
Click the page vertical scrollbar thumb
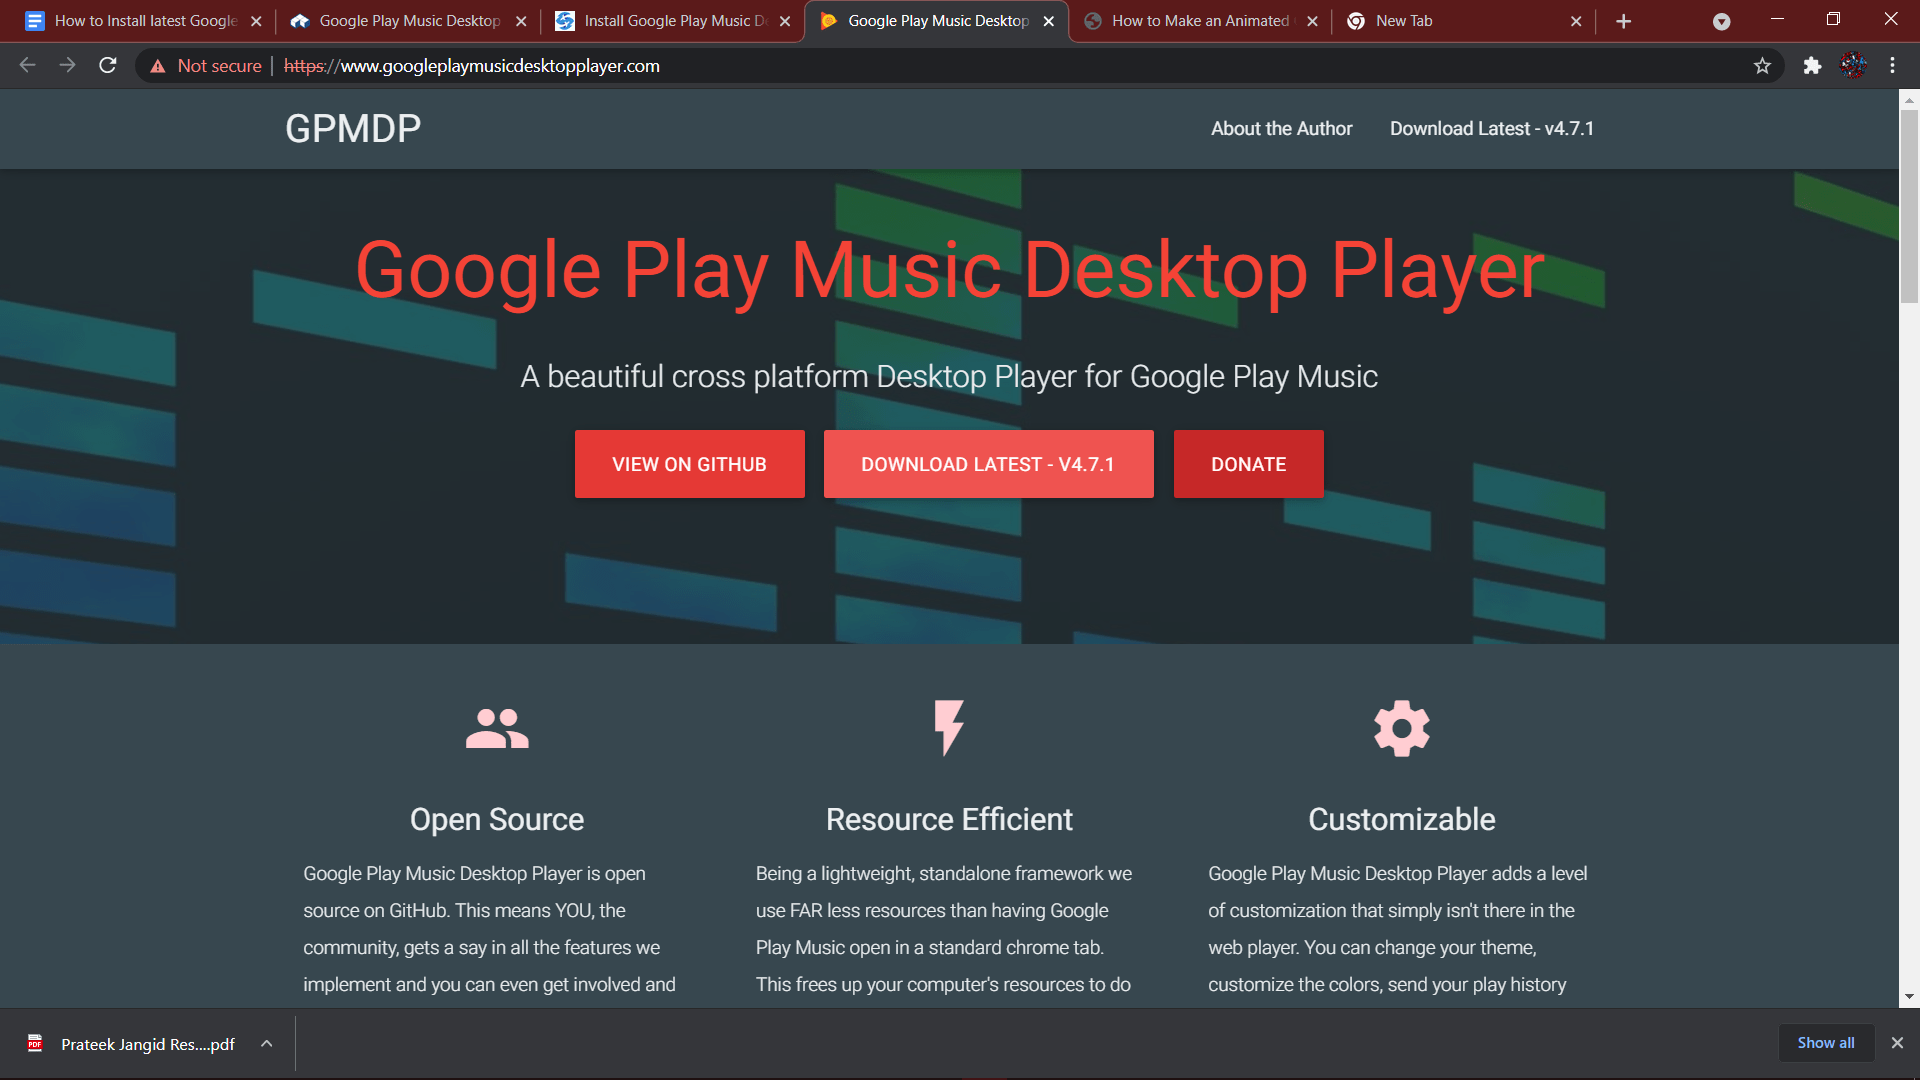tap(1909, 205)
